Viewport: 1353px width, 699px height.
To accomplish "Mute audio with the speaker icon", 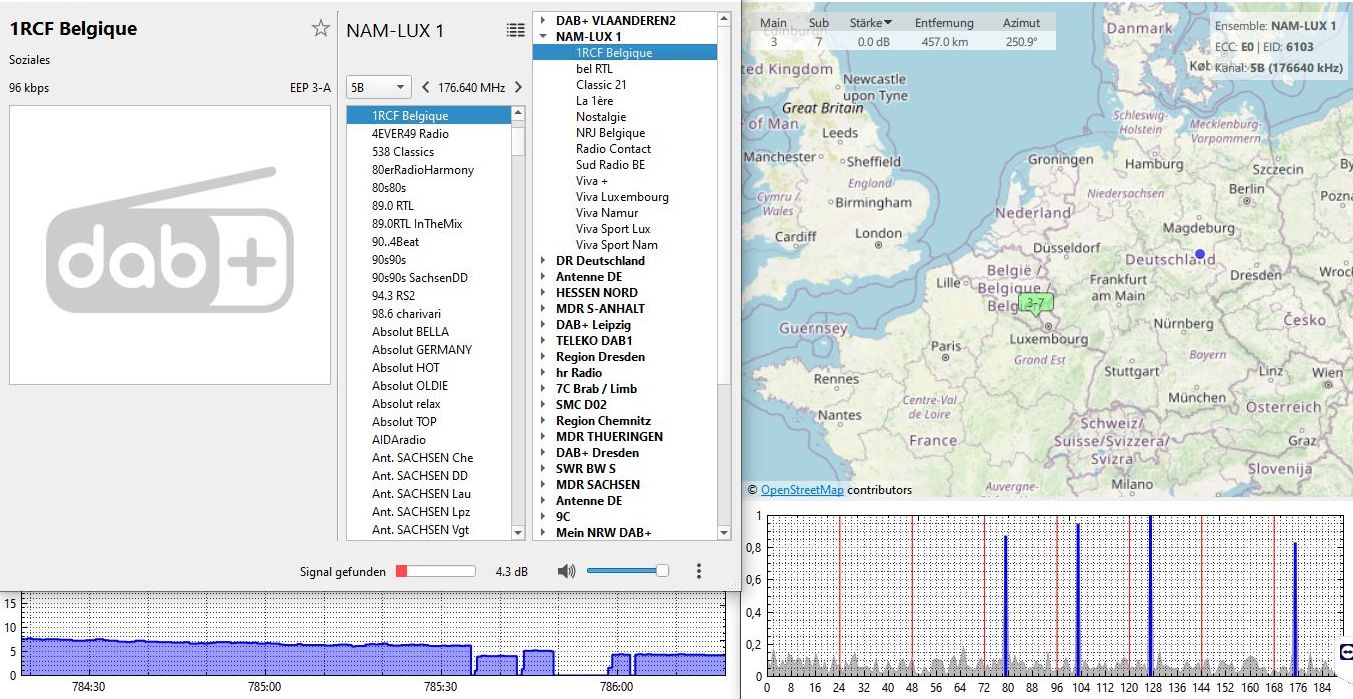I will click(x=567, y=571).
